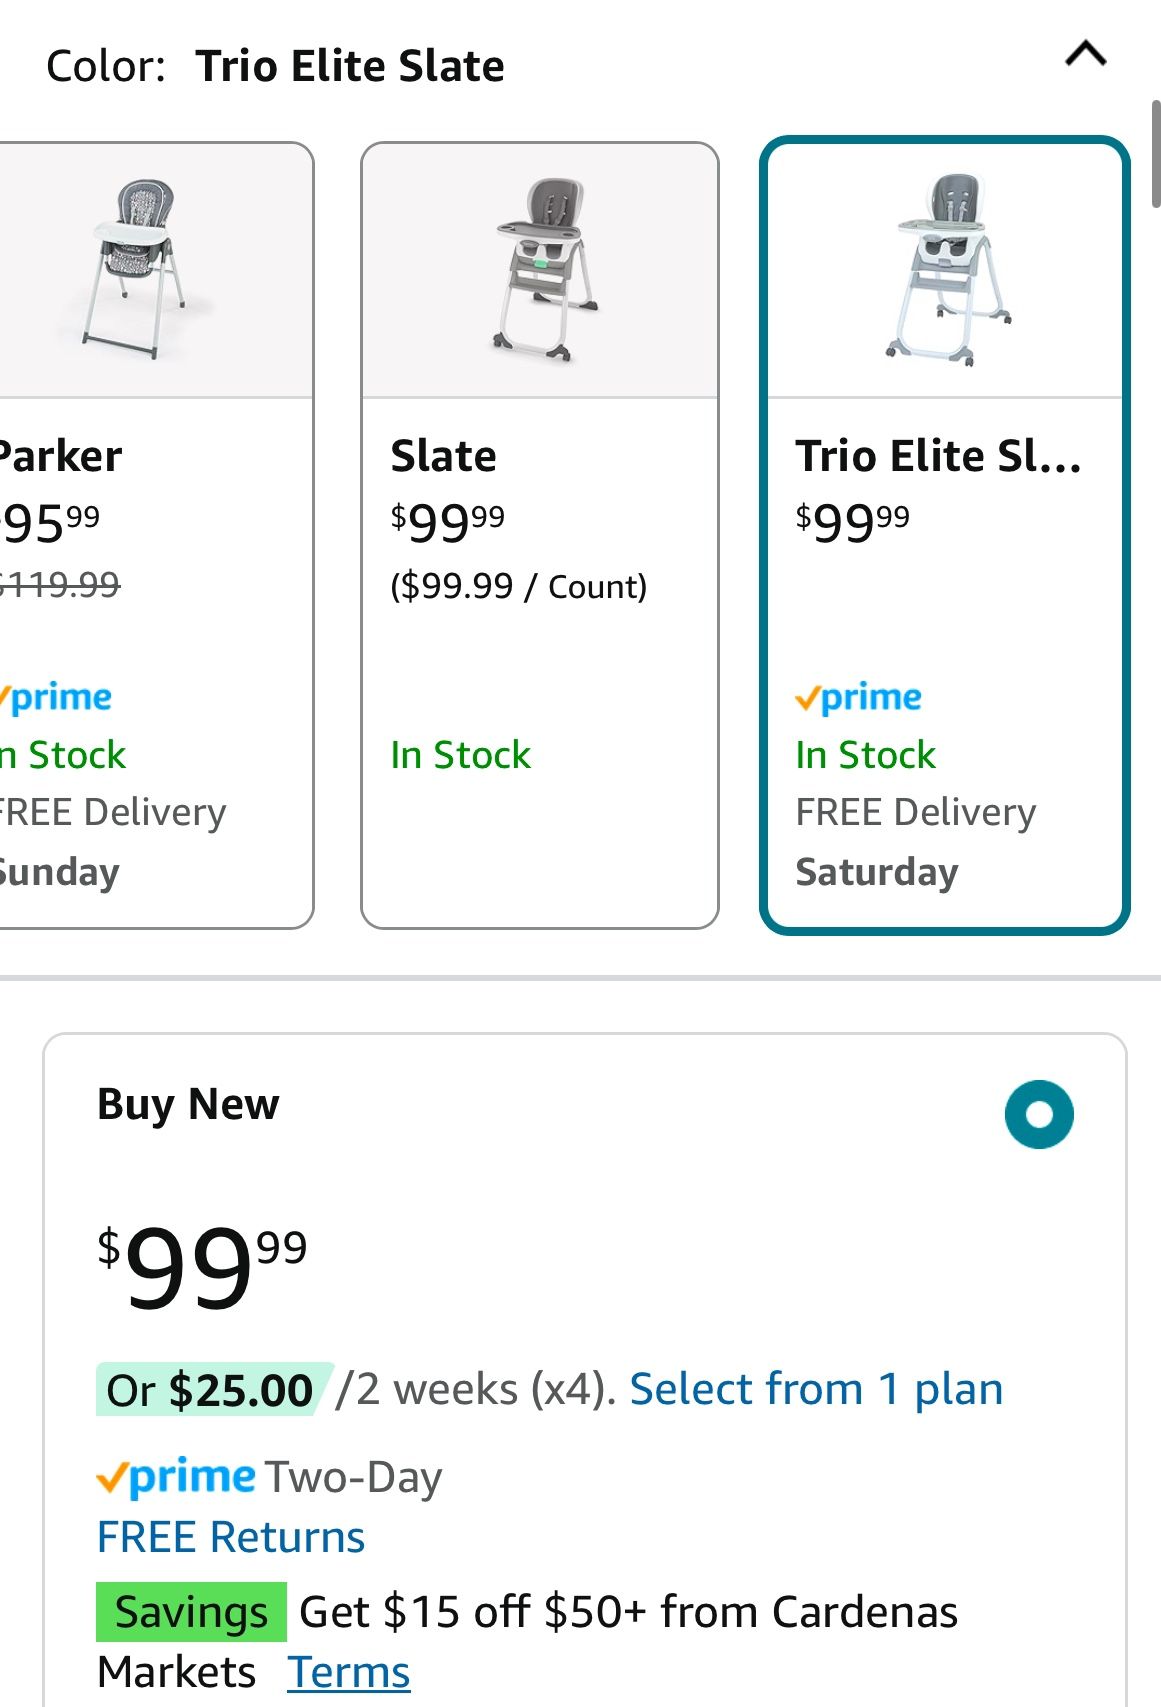This screenshot has height=1707, width=1161.
Task: Click the Or $25.00 installment highlight
Action: pos(210,1390)
